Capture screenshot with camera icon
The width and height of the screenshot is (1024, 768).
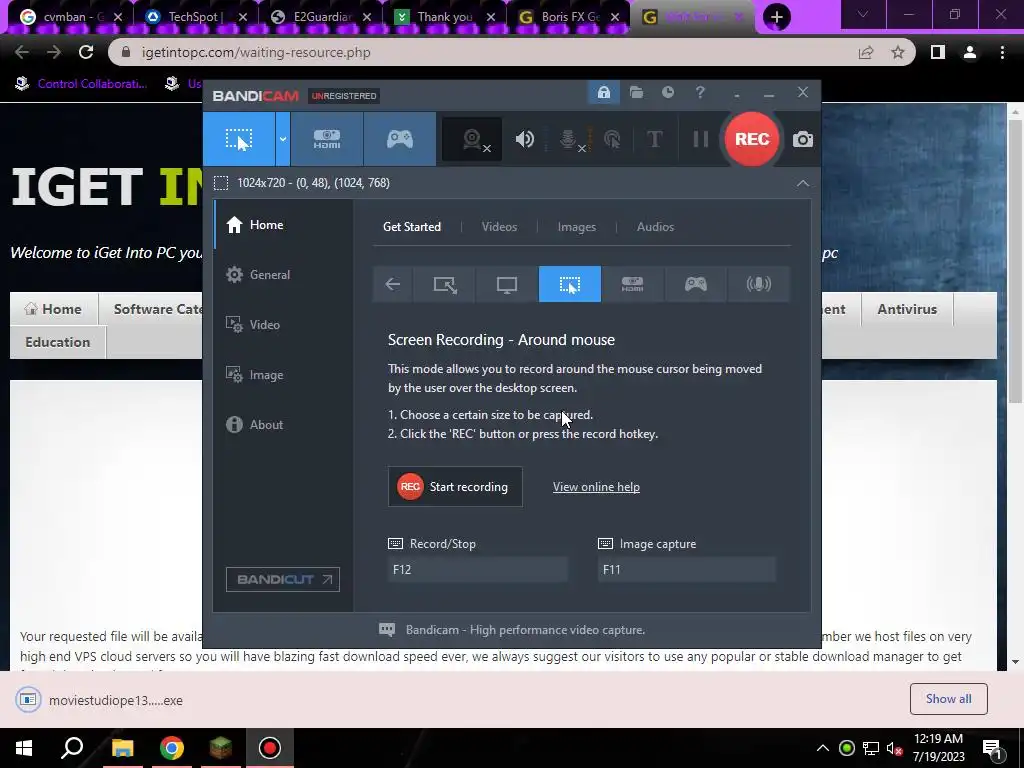(803, 139)
